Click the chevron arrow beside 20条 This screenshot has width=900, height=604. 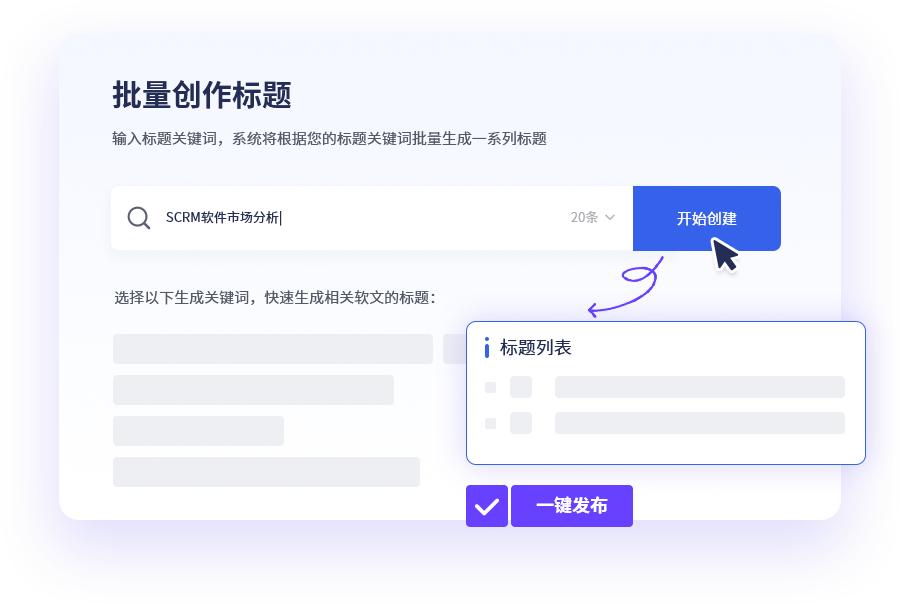coord(610,218)
